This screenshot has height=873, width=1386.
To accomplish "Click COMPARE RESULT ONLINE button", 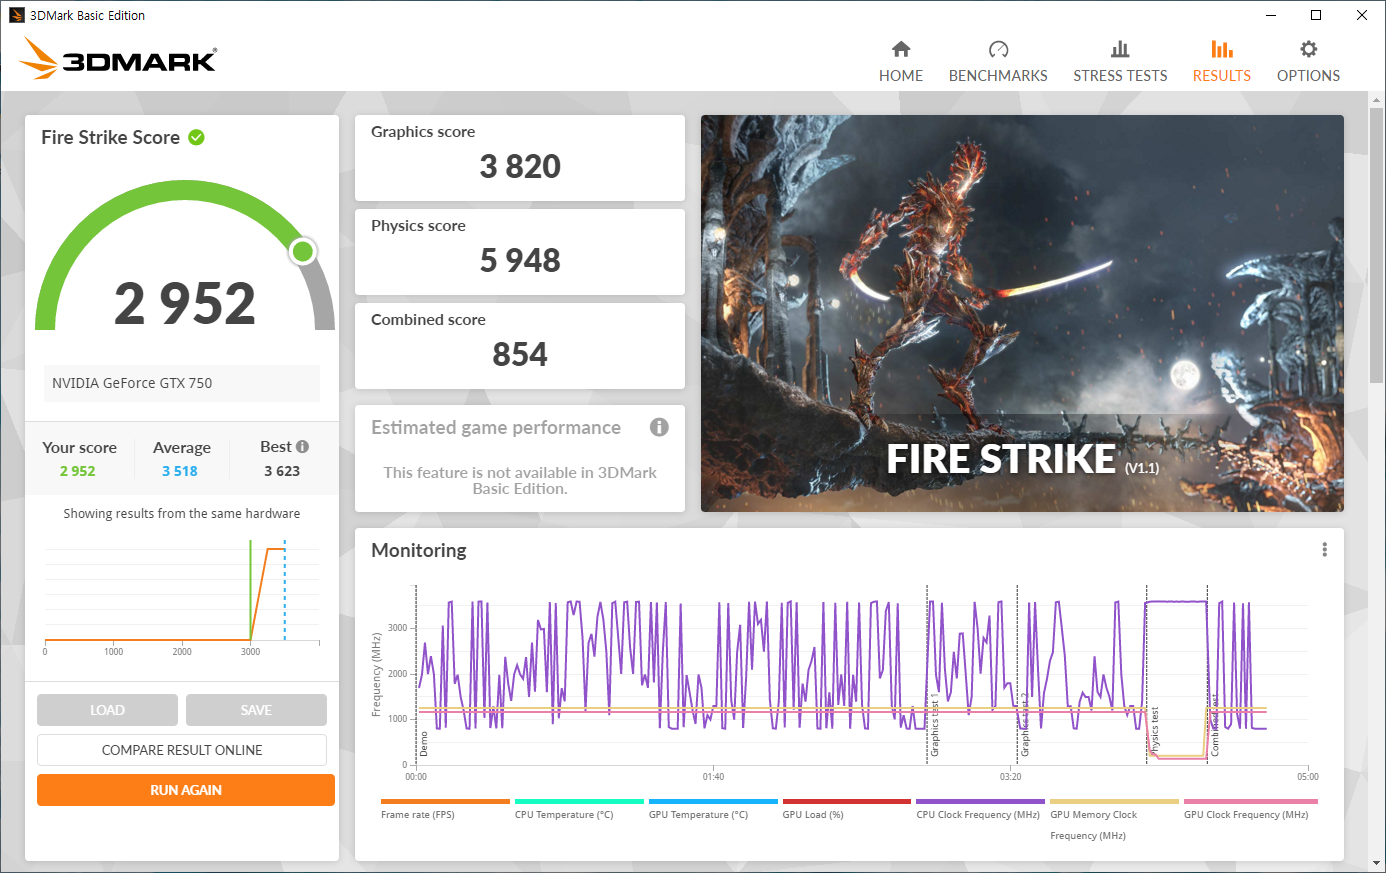I will (182, 750).
